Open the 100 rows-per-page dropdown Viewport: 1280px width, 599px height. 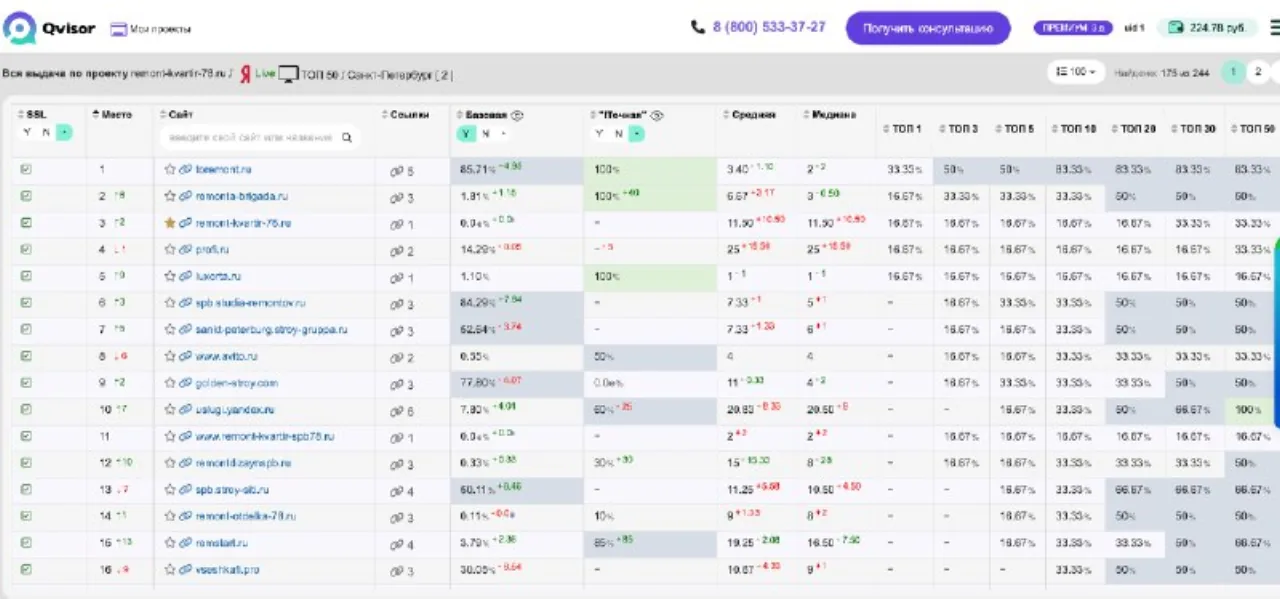[1076, 72]
